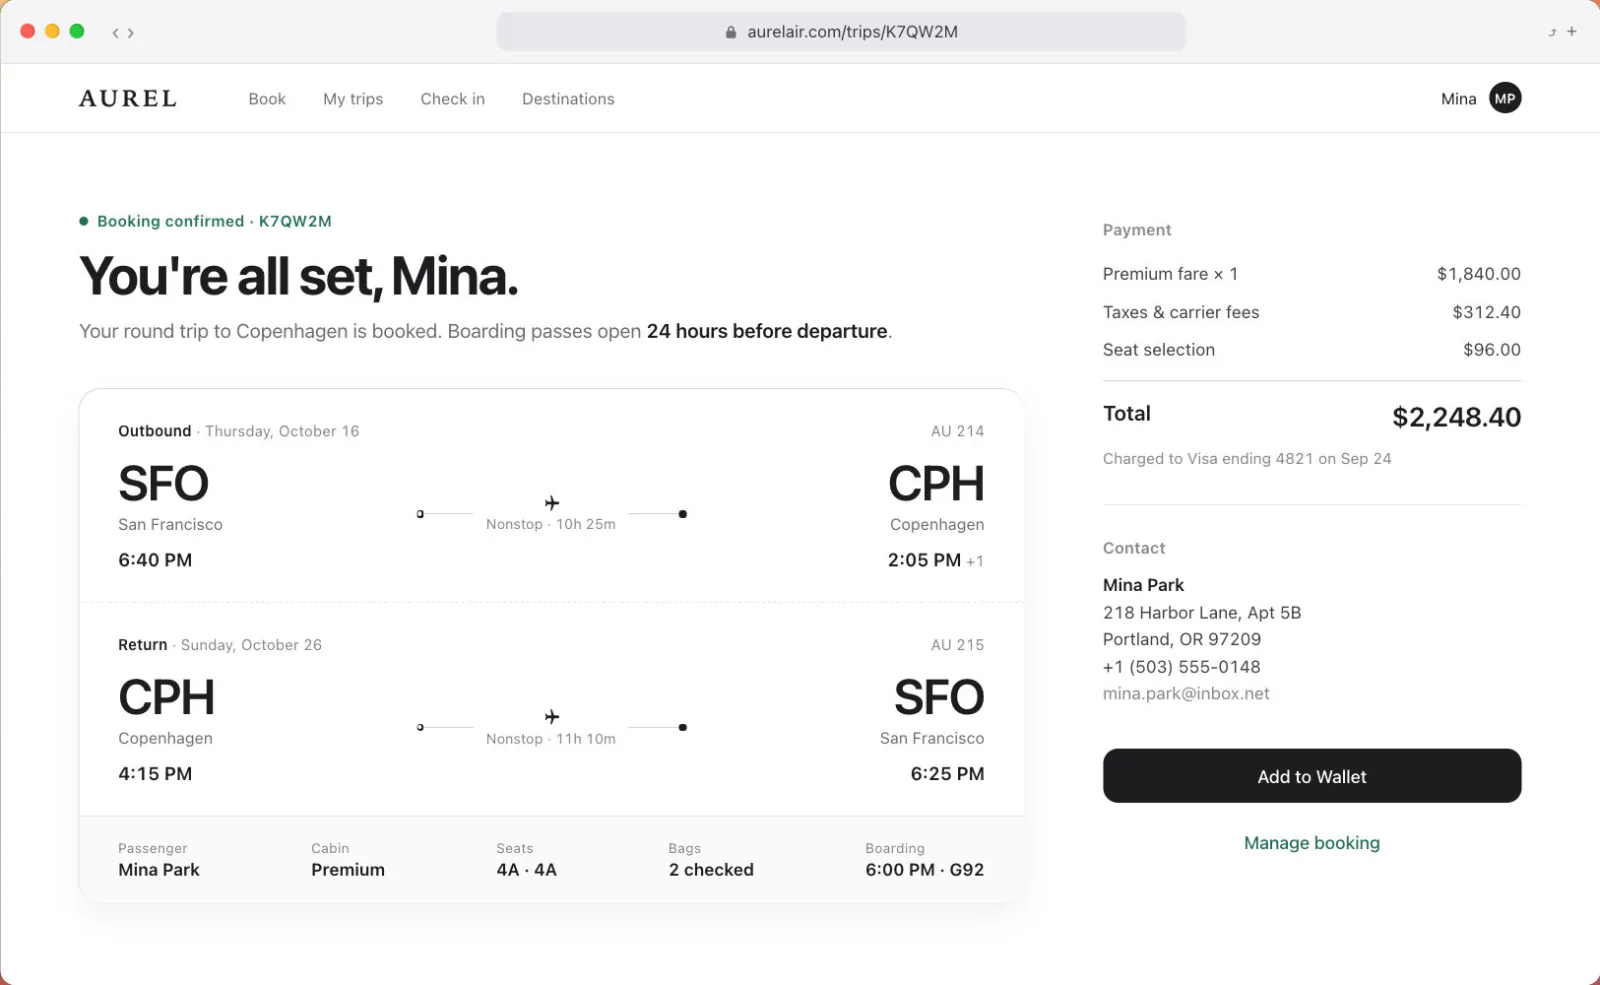Click the text Charged to Visa ending 4821

[1208, 459]
